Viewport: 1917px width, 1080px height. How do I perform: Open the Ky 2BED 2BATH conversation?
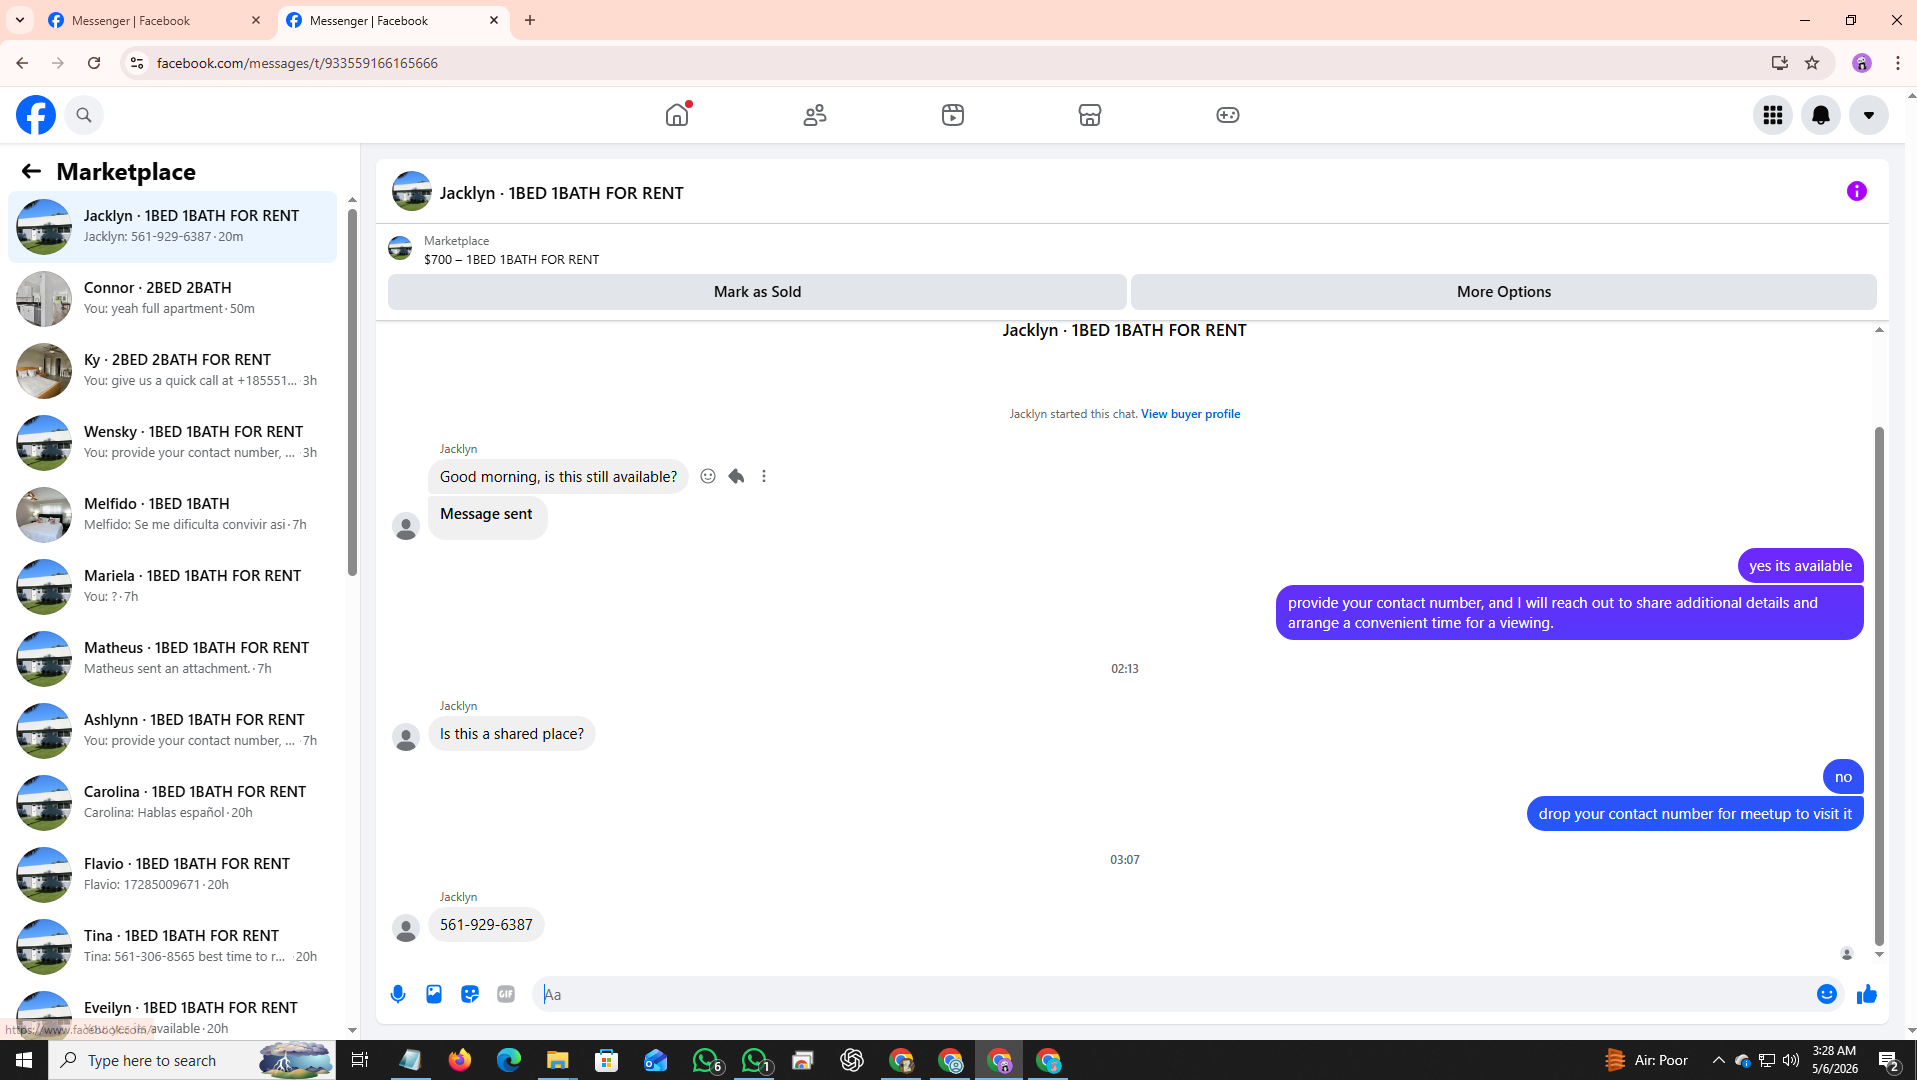pos(172,371)
